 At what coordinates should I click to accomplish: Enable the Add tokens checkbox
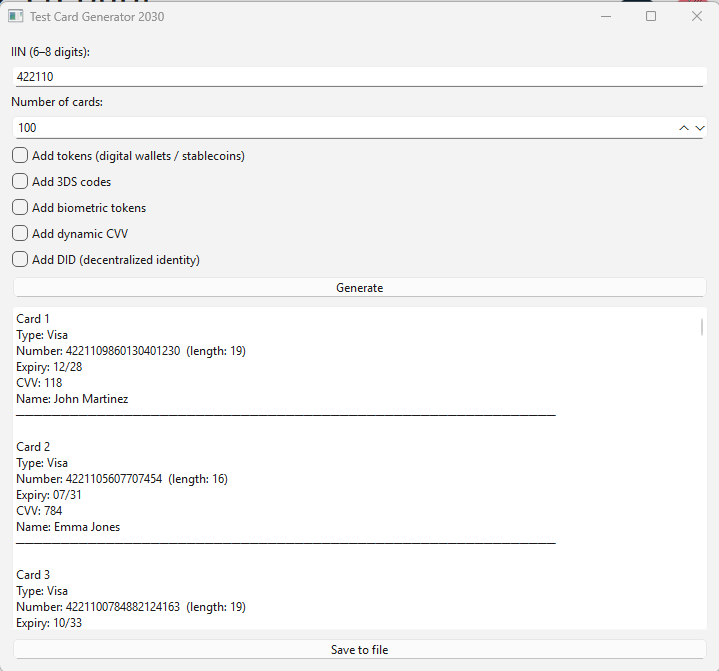point(20,156)
